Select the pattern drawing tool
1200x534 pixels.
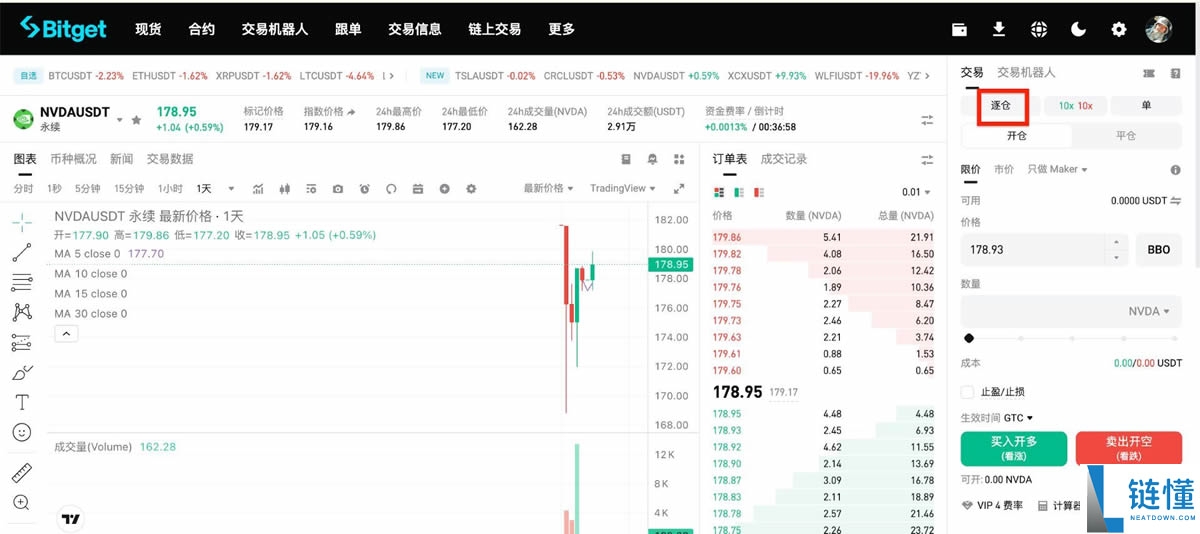click(x=21, y=312)
